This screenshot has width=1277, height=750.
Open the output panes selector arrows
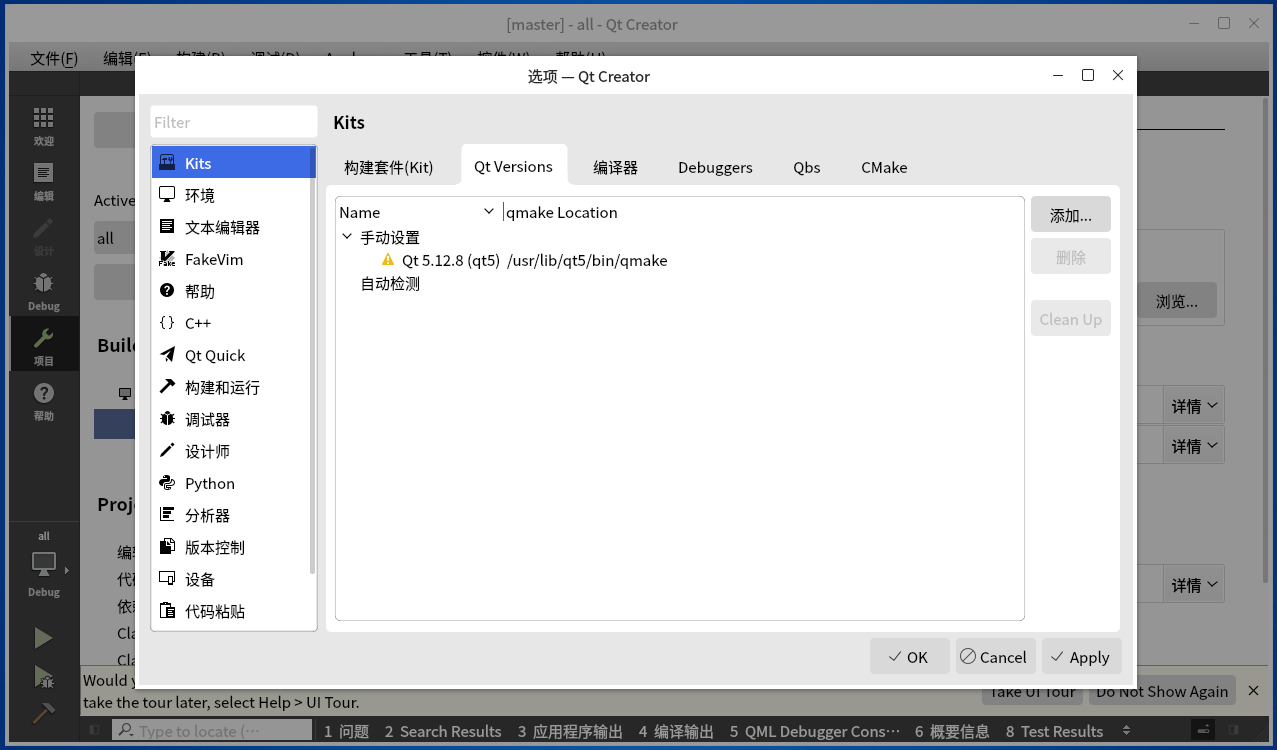point(1127,731)
